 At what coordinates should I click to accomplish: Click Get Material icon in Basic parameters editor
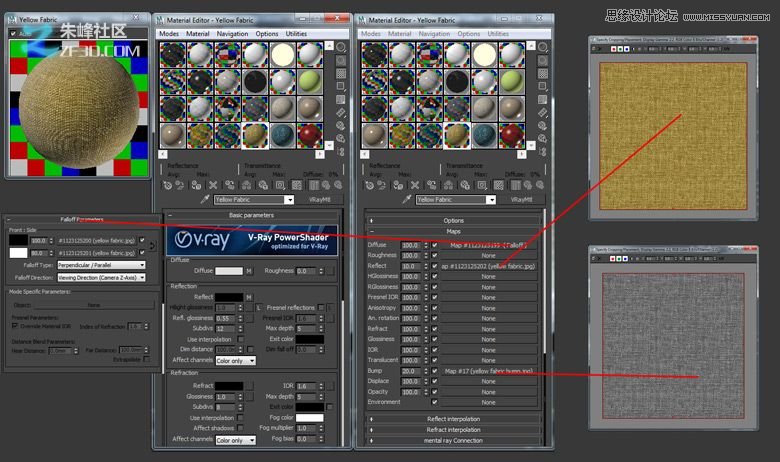tap(168, 185)
